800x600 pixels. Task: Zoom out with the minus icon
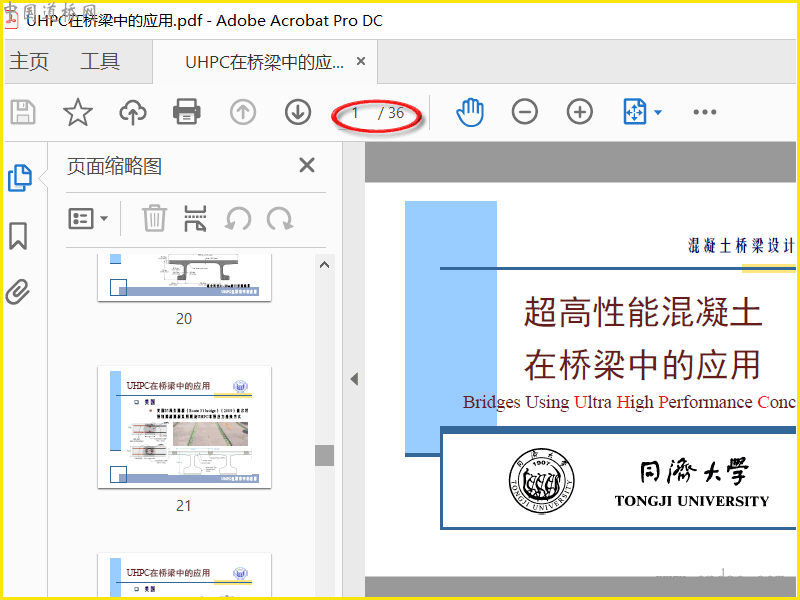click(x=524, y=112)
